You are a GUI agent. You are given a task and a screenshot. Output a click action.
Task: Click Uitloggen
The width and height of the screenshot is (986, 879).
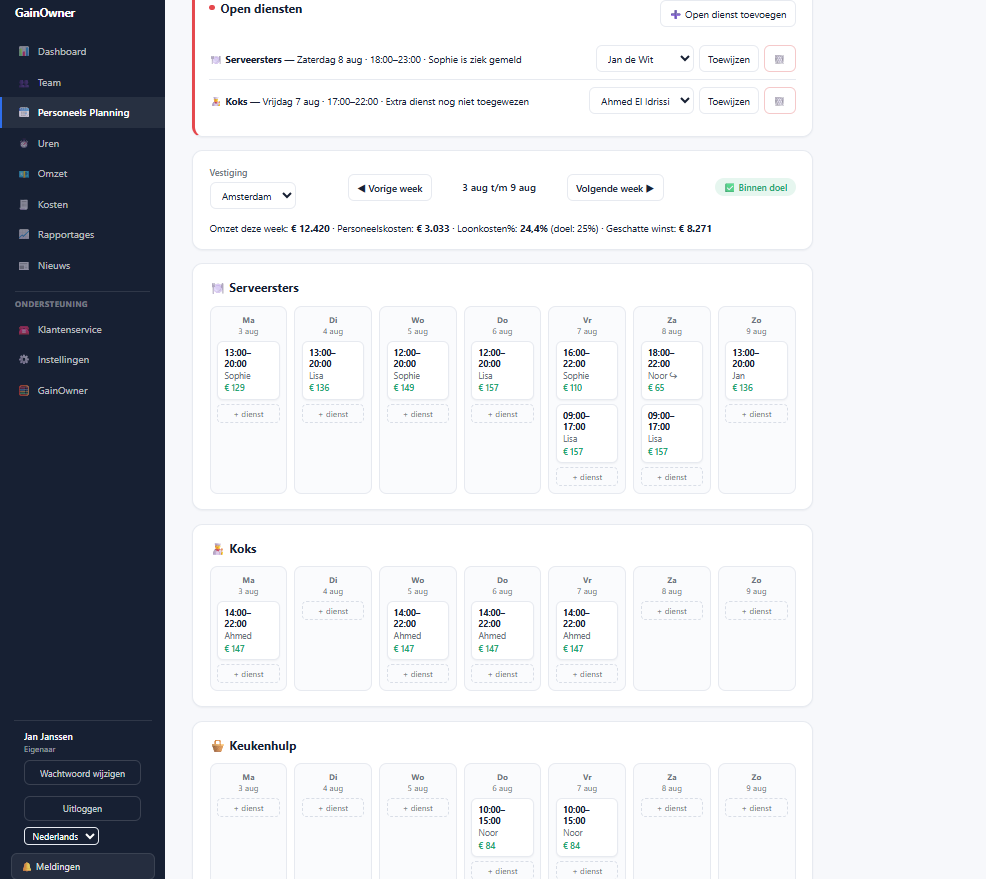[82, 809]
